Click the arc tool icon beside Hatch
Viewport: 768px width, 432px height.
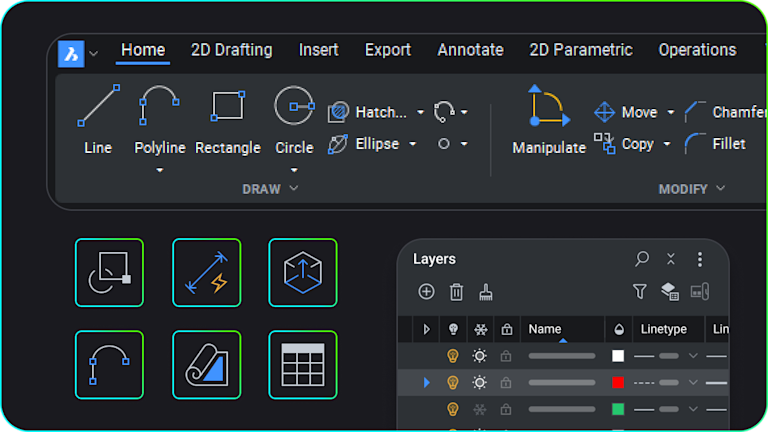pos(444,112)
